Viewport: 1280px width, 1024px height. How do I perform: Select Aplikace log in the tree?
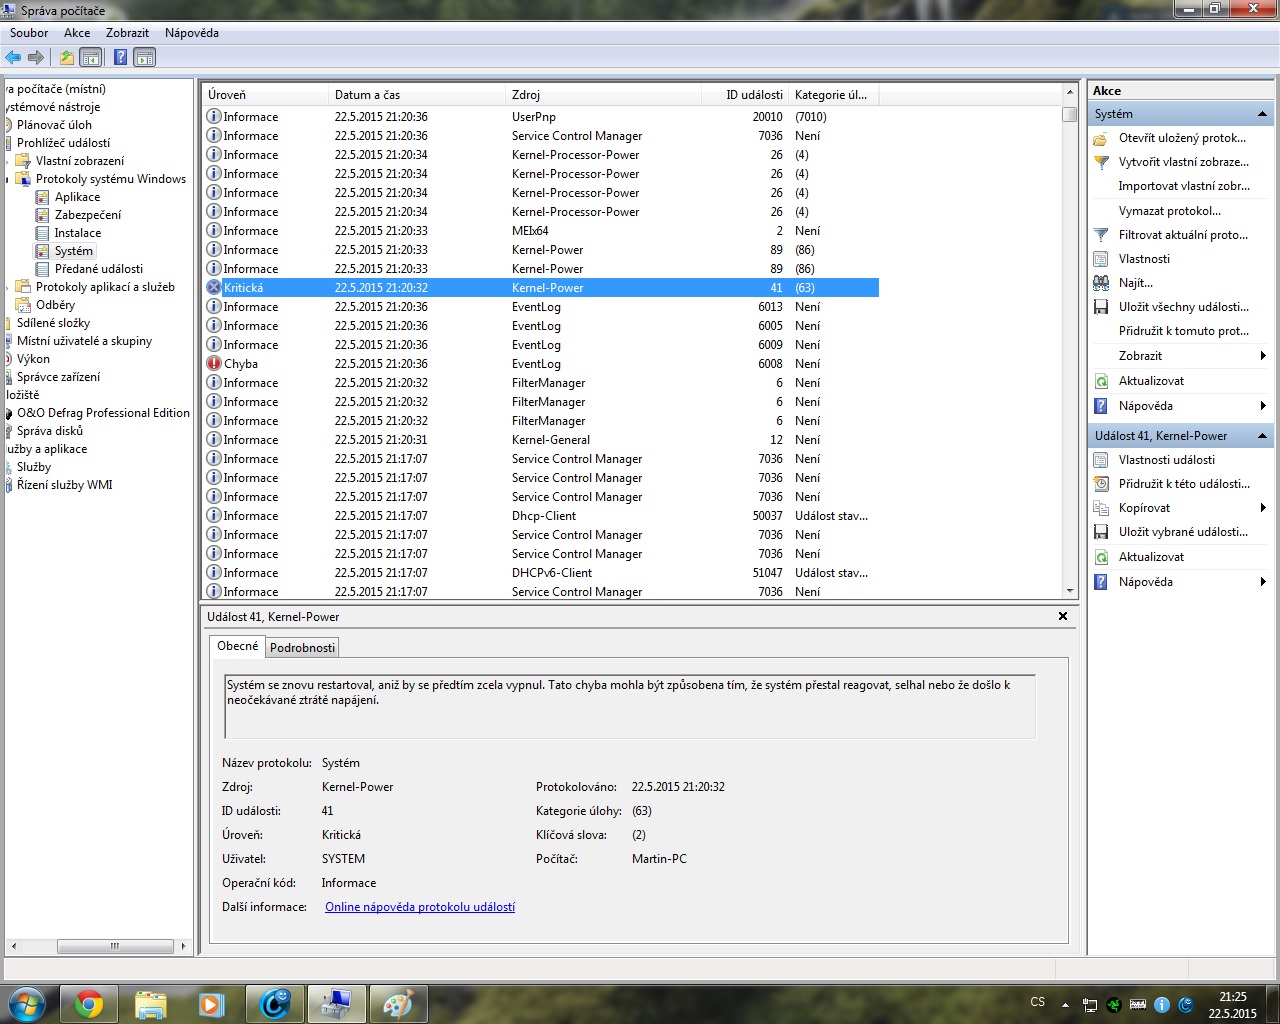77,197
